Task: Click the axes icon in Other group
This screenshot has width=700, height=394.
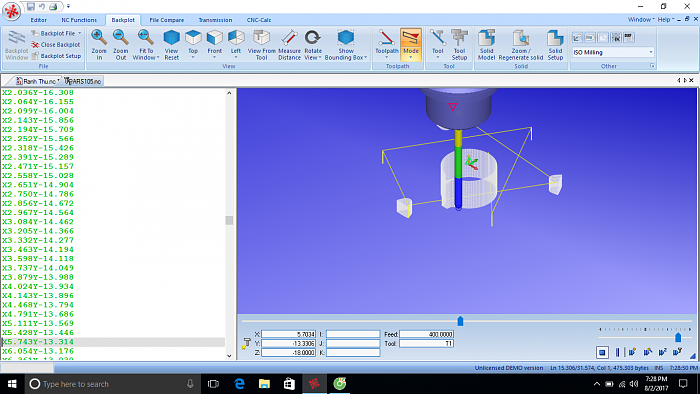Action: pyautogui.click(x=577, y=37)
